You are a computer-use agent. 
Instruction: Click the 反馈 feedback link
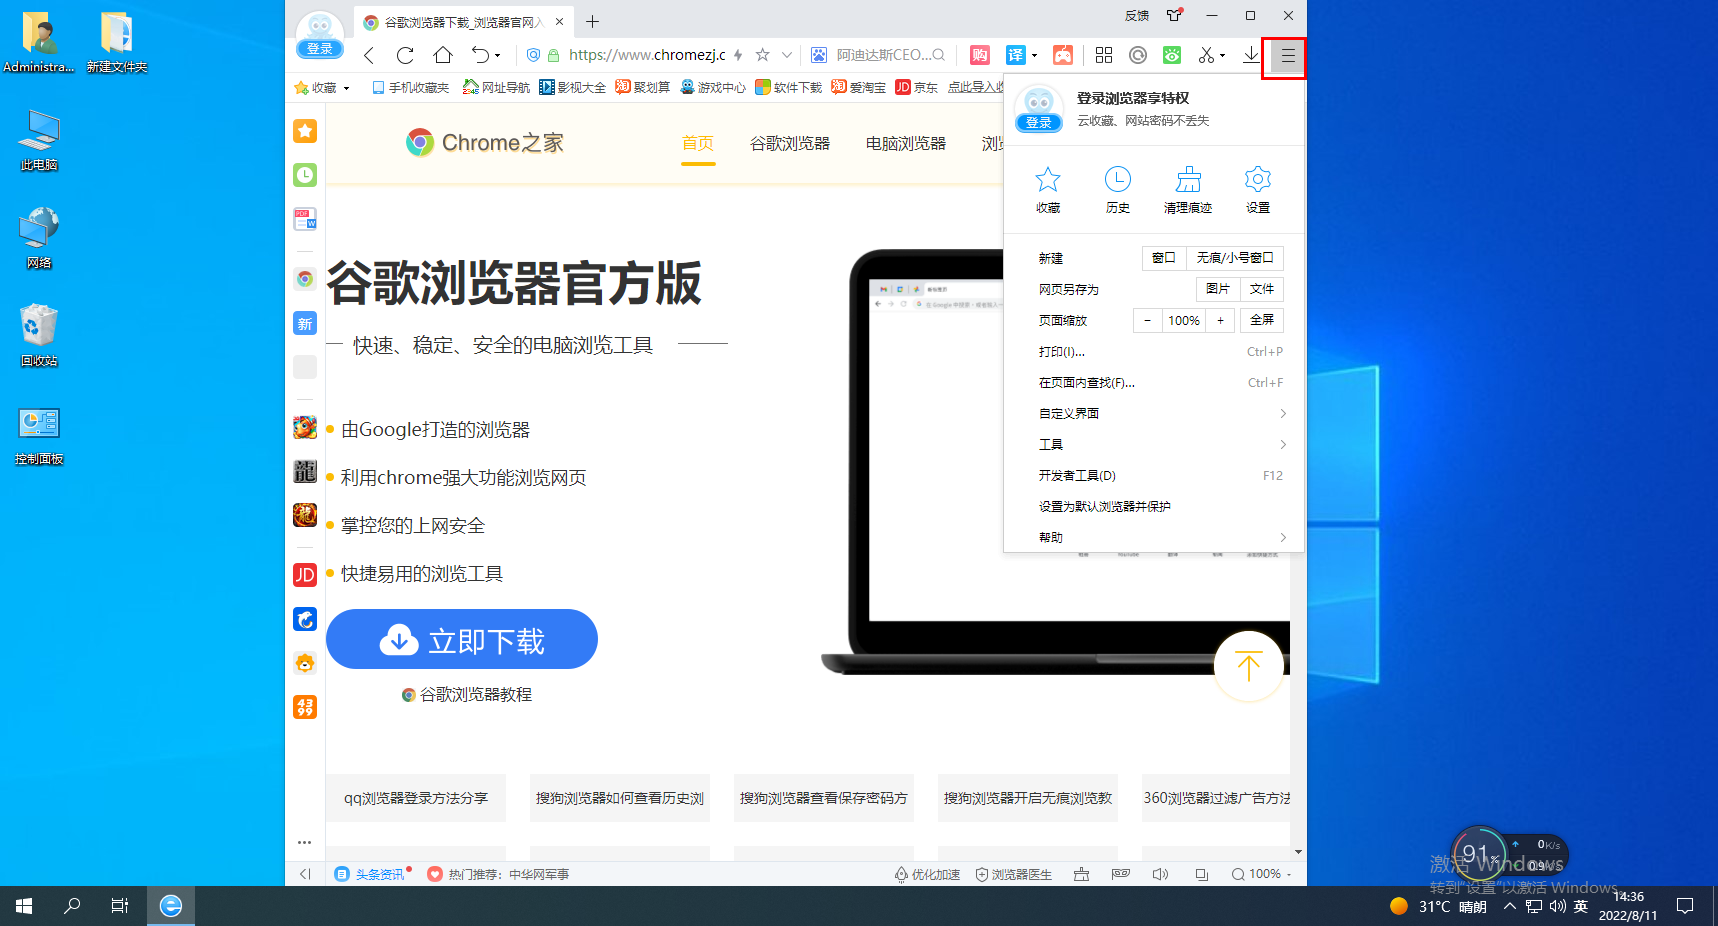pos(1137,15)
